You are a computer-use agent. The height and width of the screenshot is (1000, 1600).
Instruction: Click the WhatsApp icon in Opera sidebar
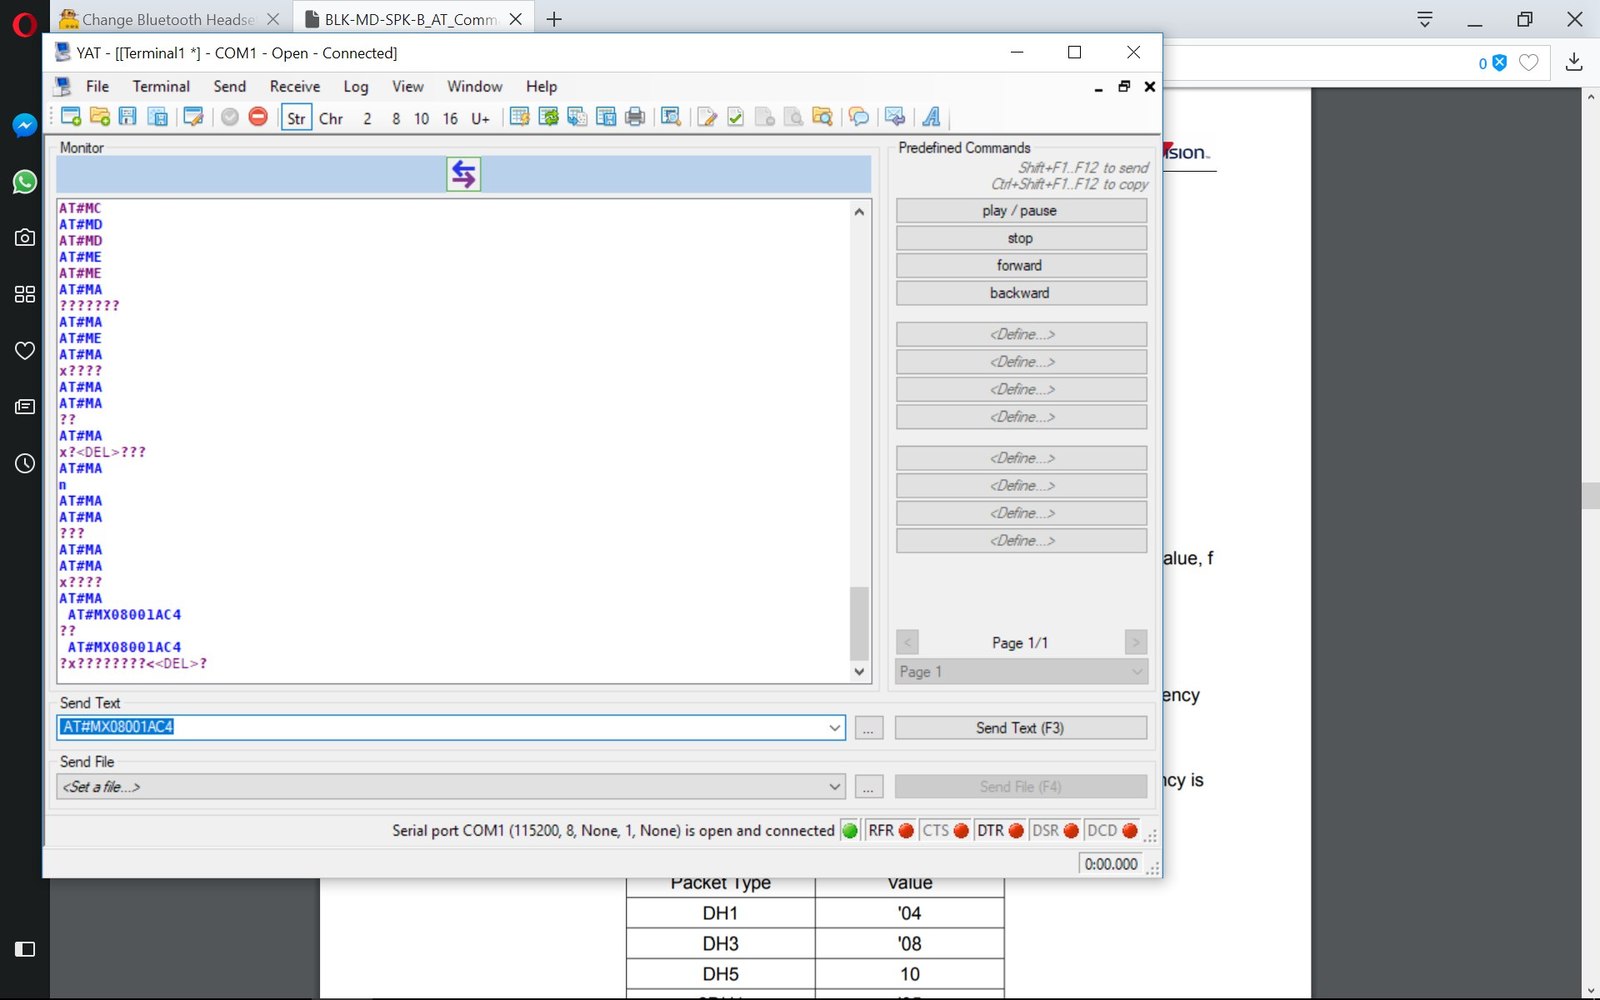24,182
